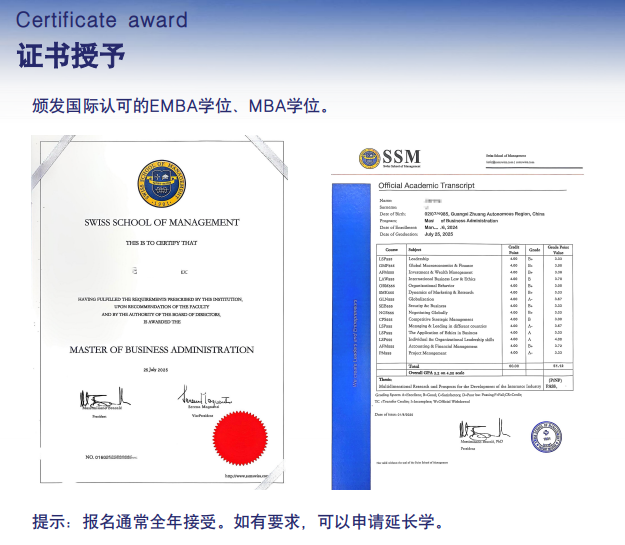
Task: Open the MBA diploma certificate image
Action: coord(159,312)
